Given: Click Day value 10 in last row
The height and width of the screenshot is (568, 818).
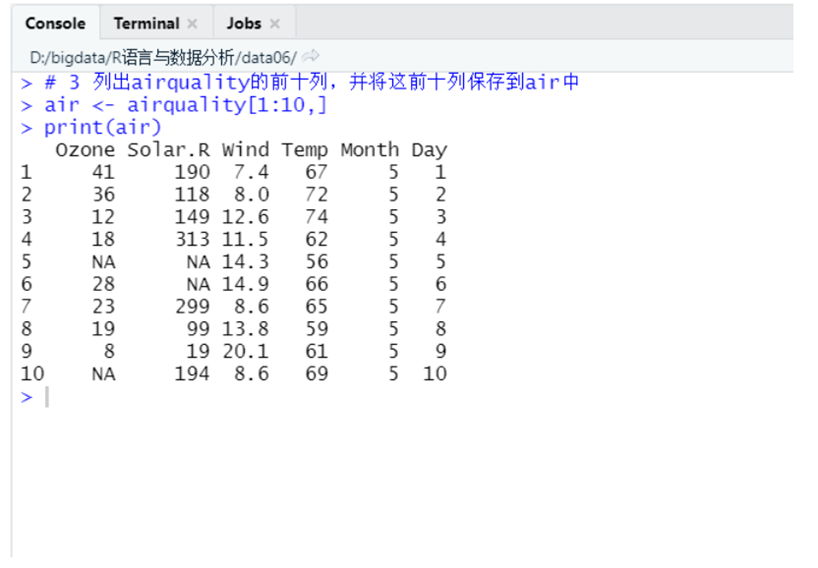Looking at the screenshot, I should click(435, 374).
